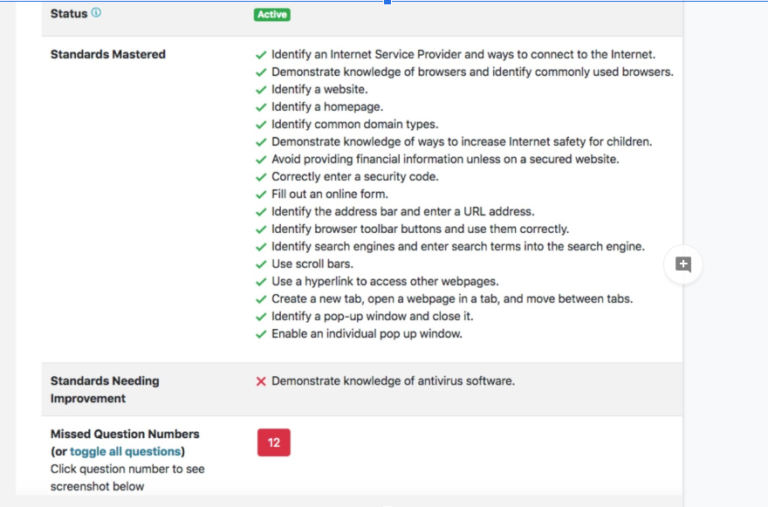768x507 pixels.
Task: Click the red X beside antivirus software standard
Action: (261, 381)
